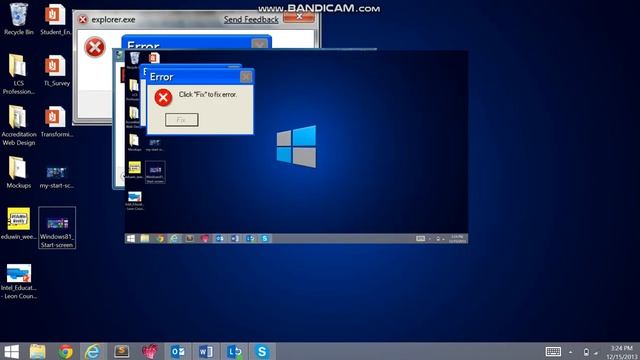
Task: Click the Fix button in Error dialog
Action: 182,120
